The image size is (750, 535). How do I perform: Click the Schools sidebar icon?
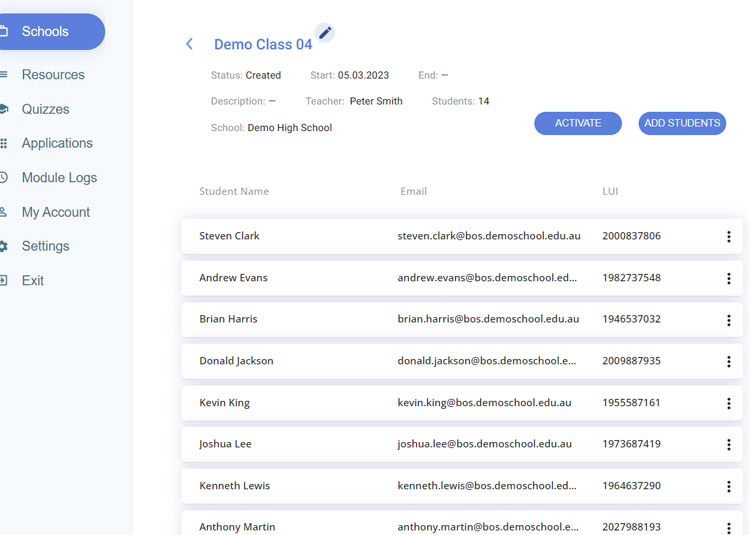4,32
